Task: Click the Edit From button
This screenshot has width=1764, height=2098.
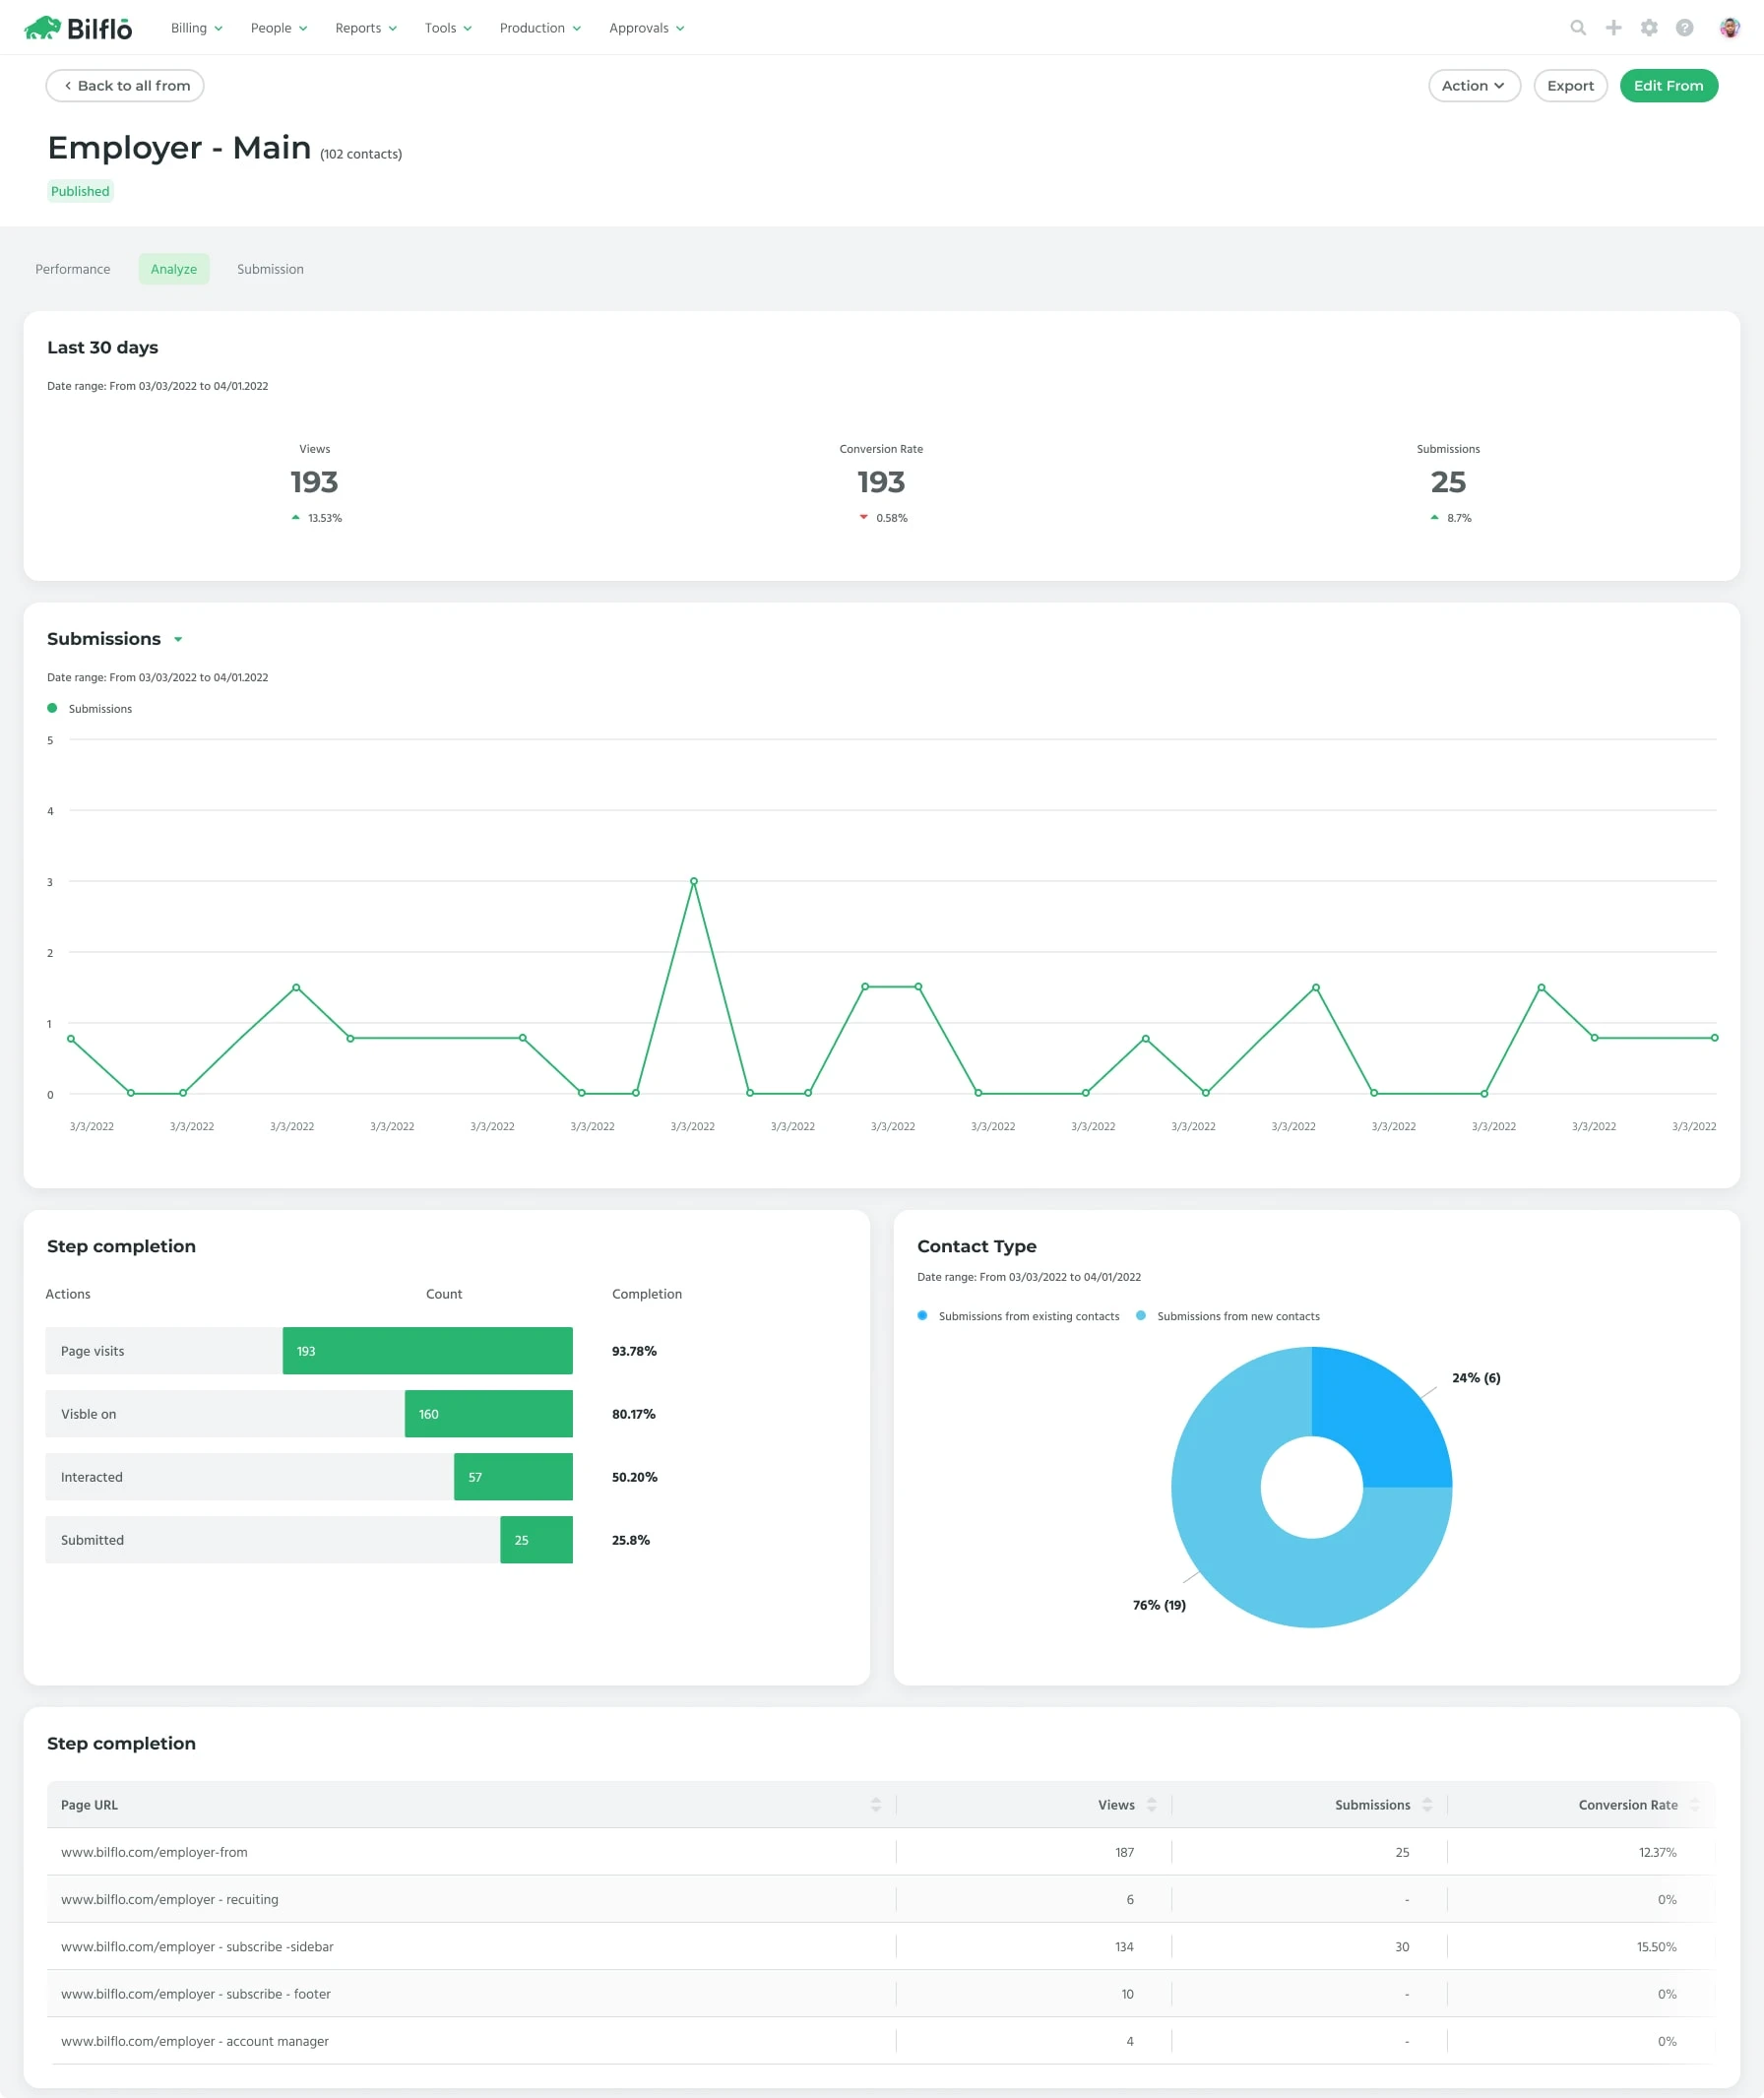Action: [1668, 86]
